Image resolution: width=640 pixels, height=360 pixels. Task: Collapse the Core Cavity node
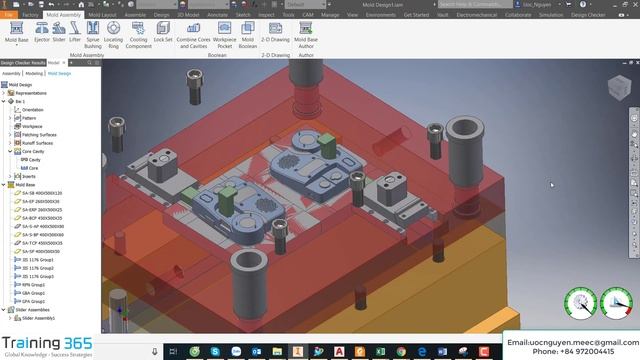click(10, 151)
